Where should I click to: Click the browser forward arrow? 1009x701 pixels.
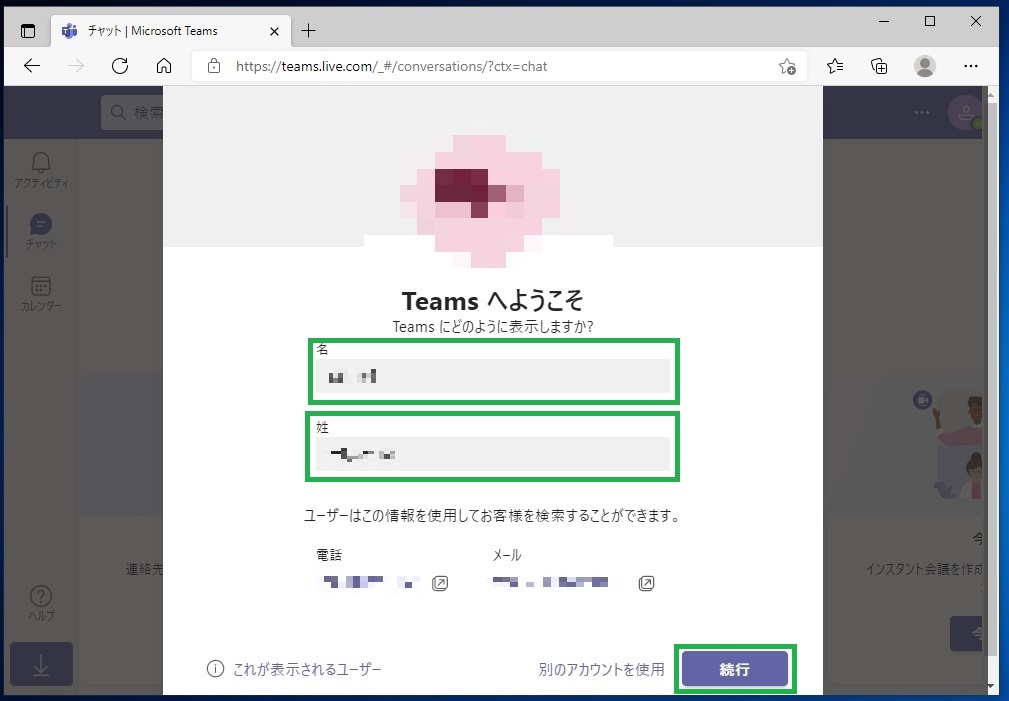[76, 66]
